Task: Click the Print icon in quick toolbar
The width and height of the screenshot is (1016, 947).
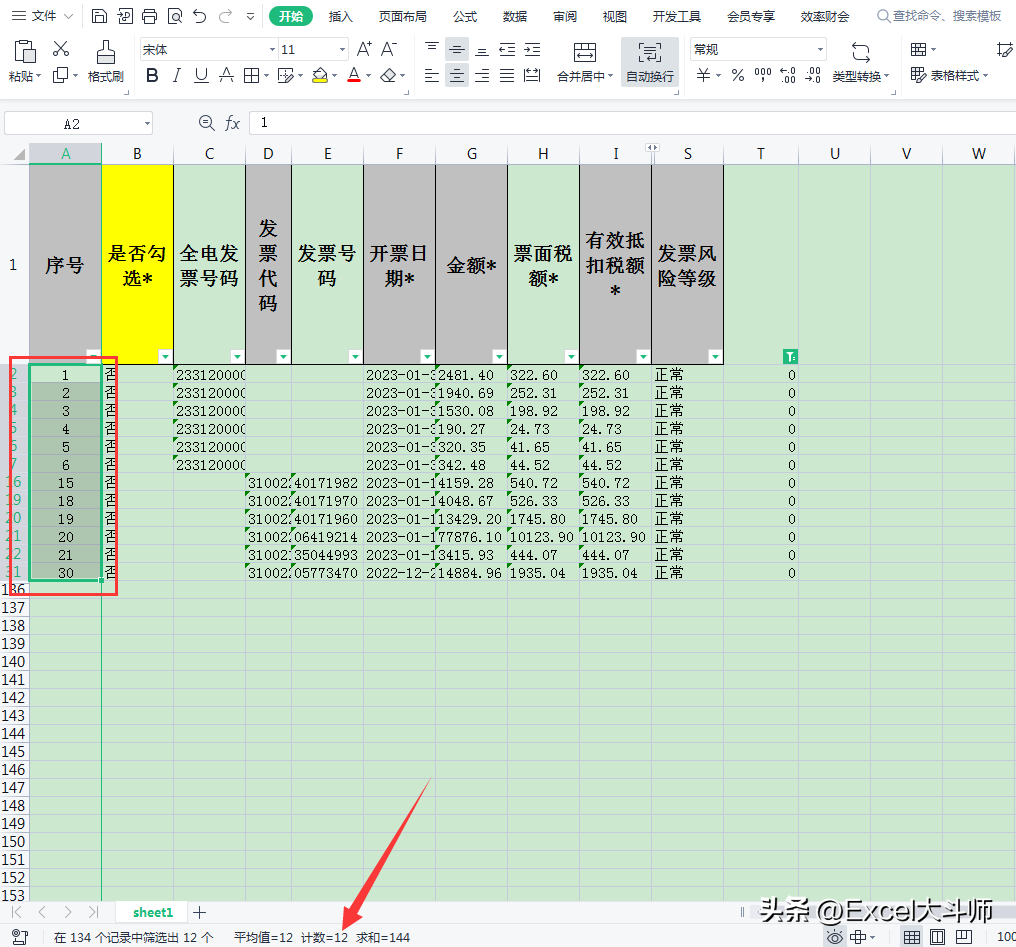Action: click(x=149, y=16)
